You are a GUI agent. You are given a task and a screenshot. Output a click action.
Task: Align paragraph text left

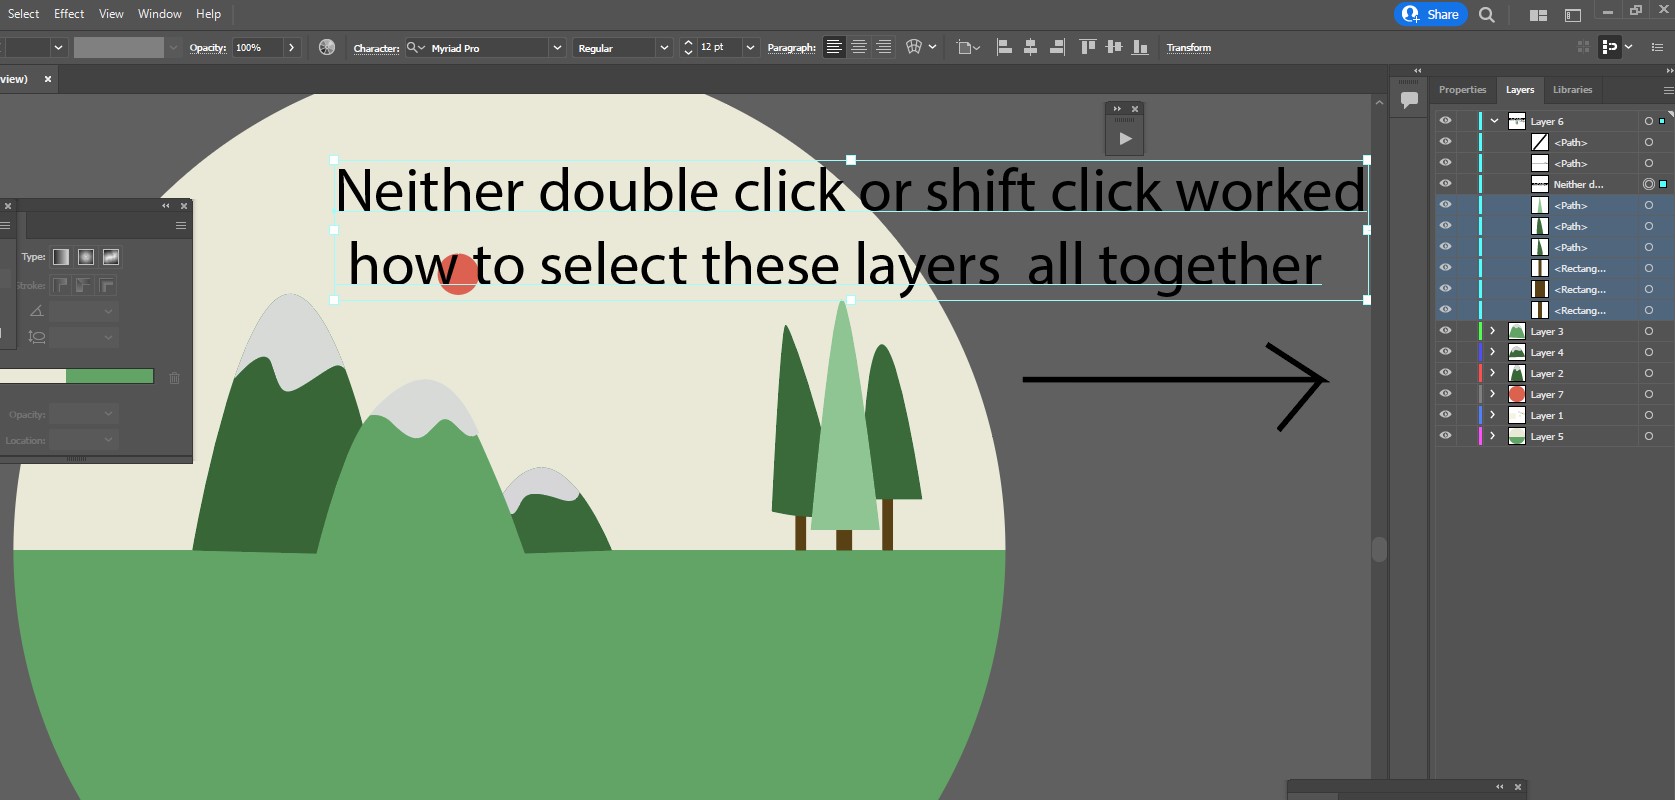coord(834,47)
